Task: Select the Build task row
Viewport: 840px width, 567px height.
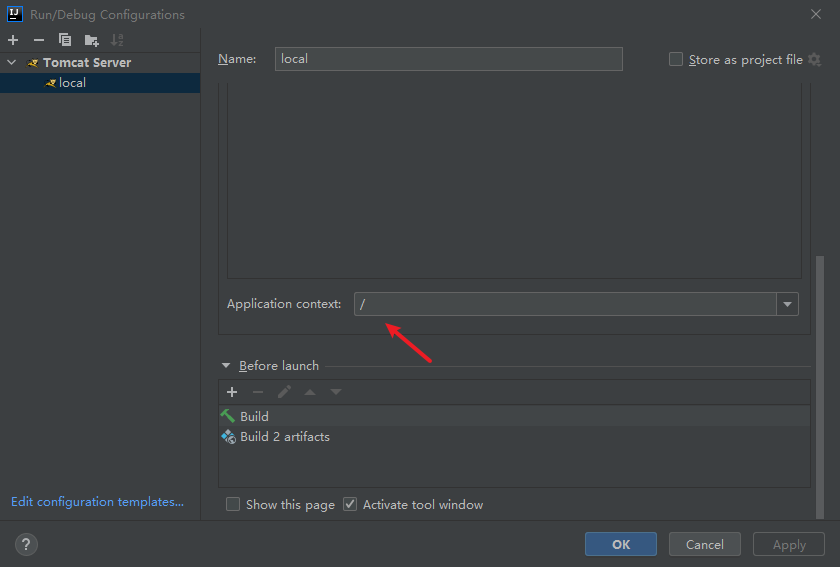Action: [x=514, y=416]
